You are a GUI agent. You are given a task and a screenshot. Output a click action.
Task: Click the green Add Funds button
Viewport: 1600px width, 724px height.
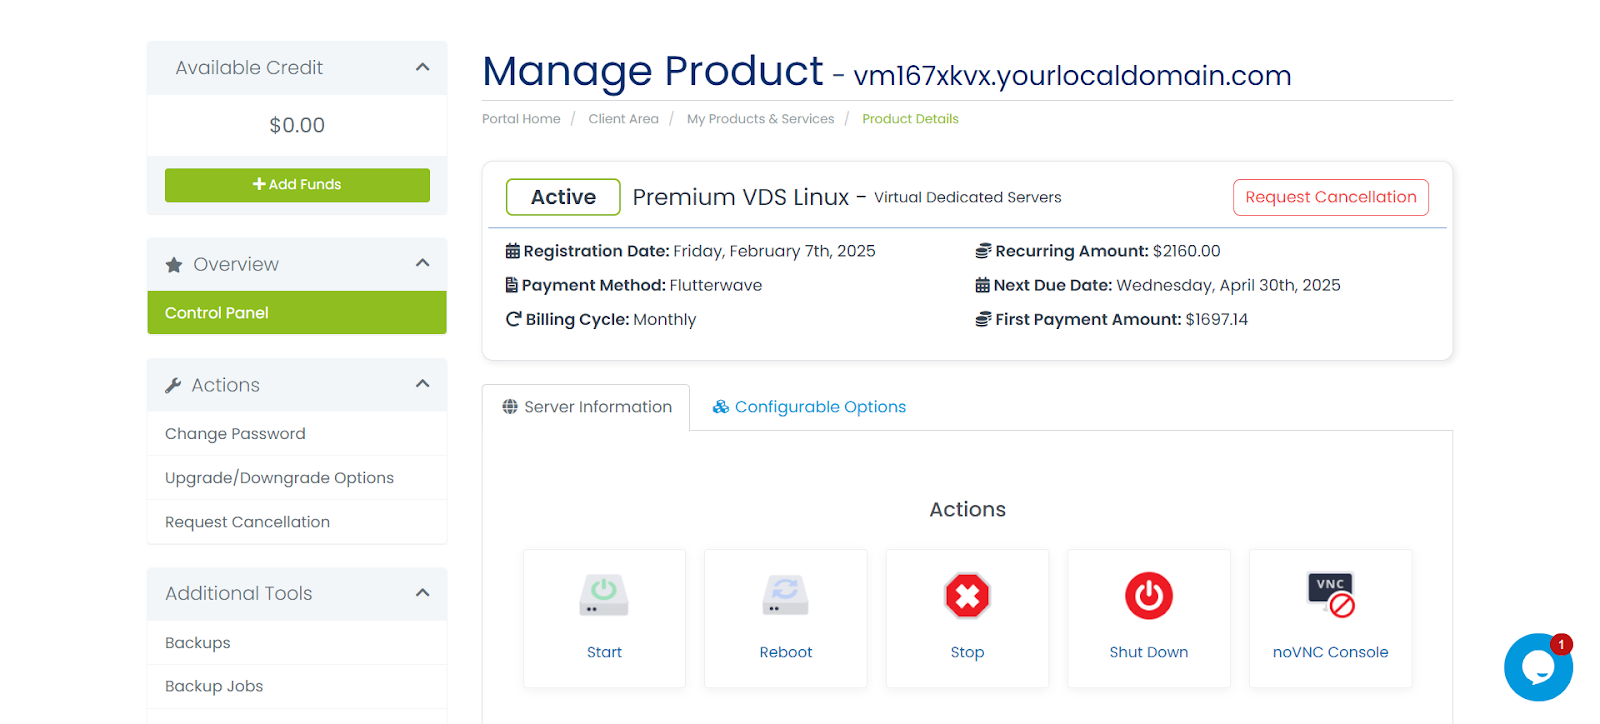tap(297, 185)
